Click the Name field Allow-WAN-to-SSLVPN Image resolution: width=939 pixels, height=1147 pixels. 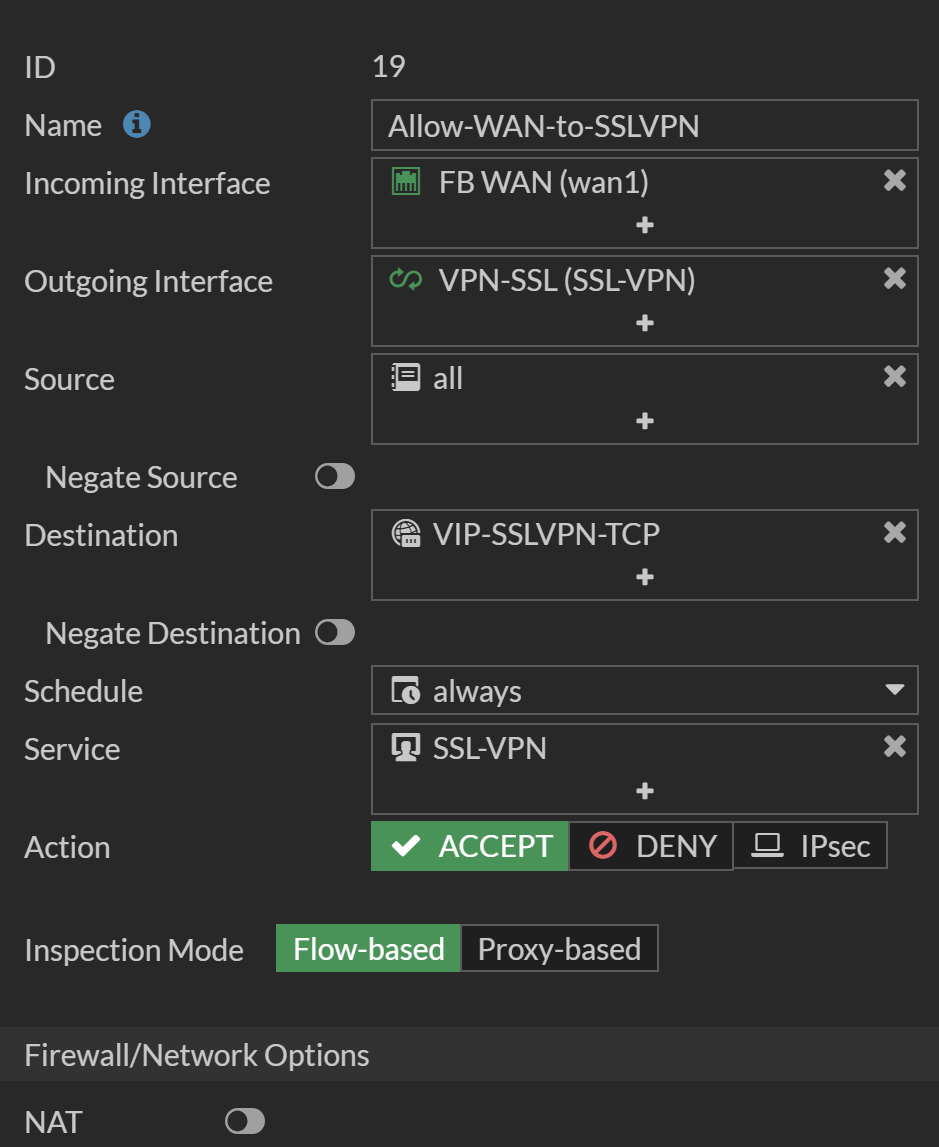point(644,126)
